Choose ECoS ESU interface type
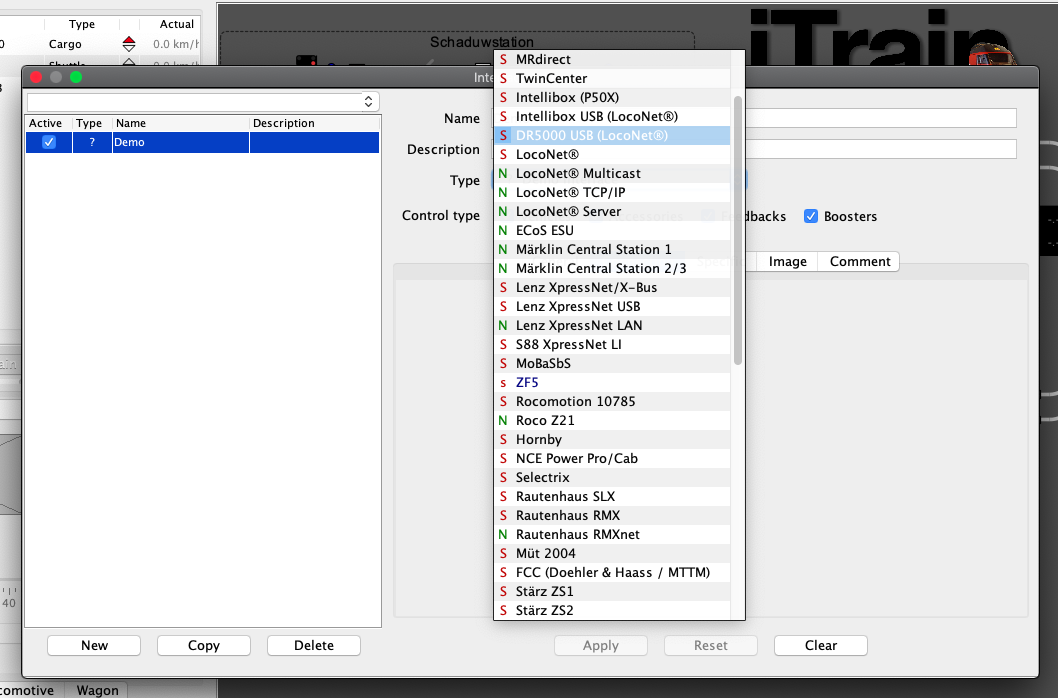This screenshot has height=698, width=1058. (x=612, y=230)
